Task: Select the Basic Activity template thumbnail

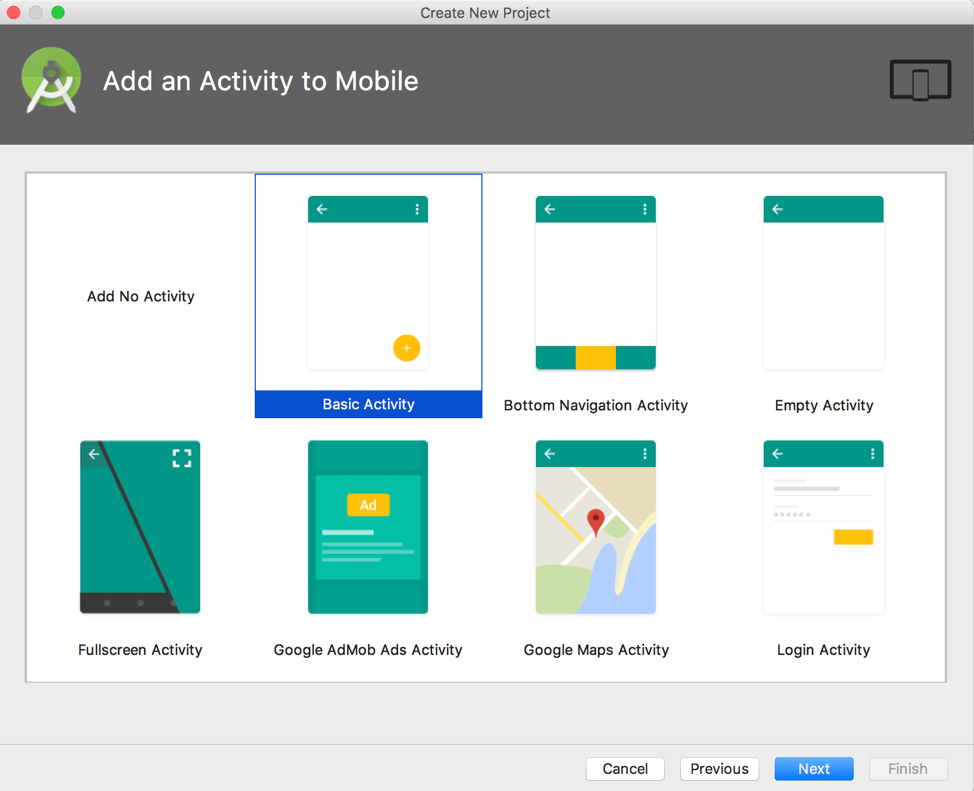Action: [x=368, y=283]
